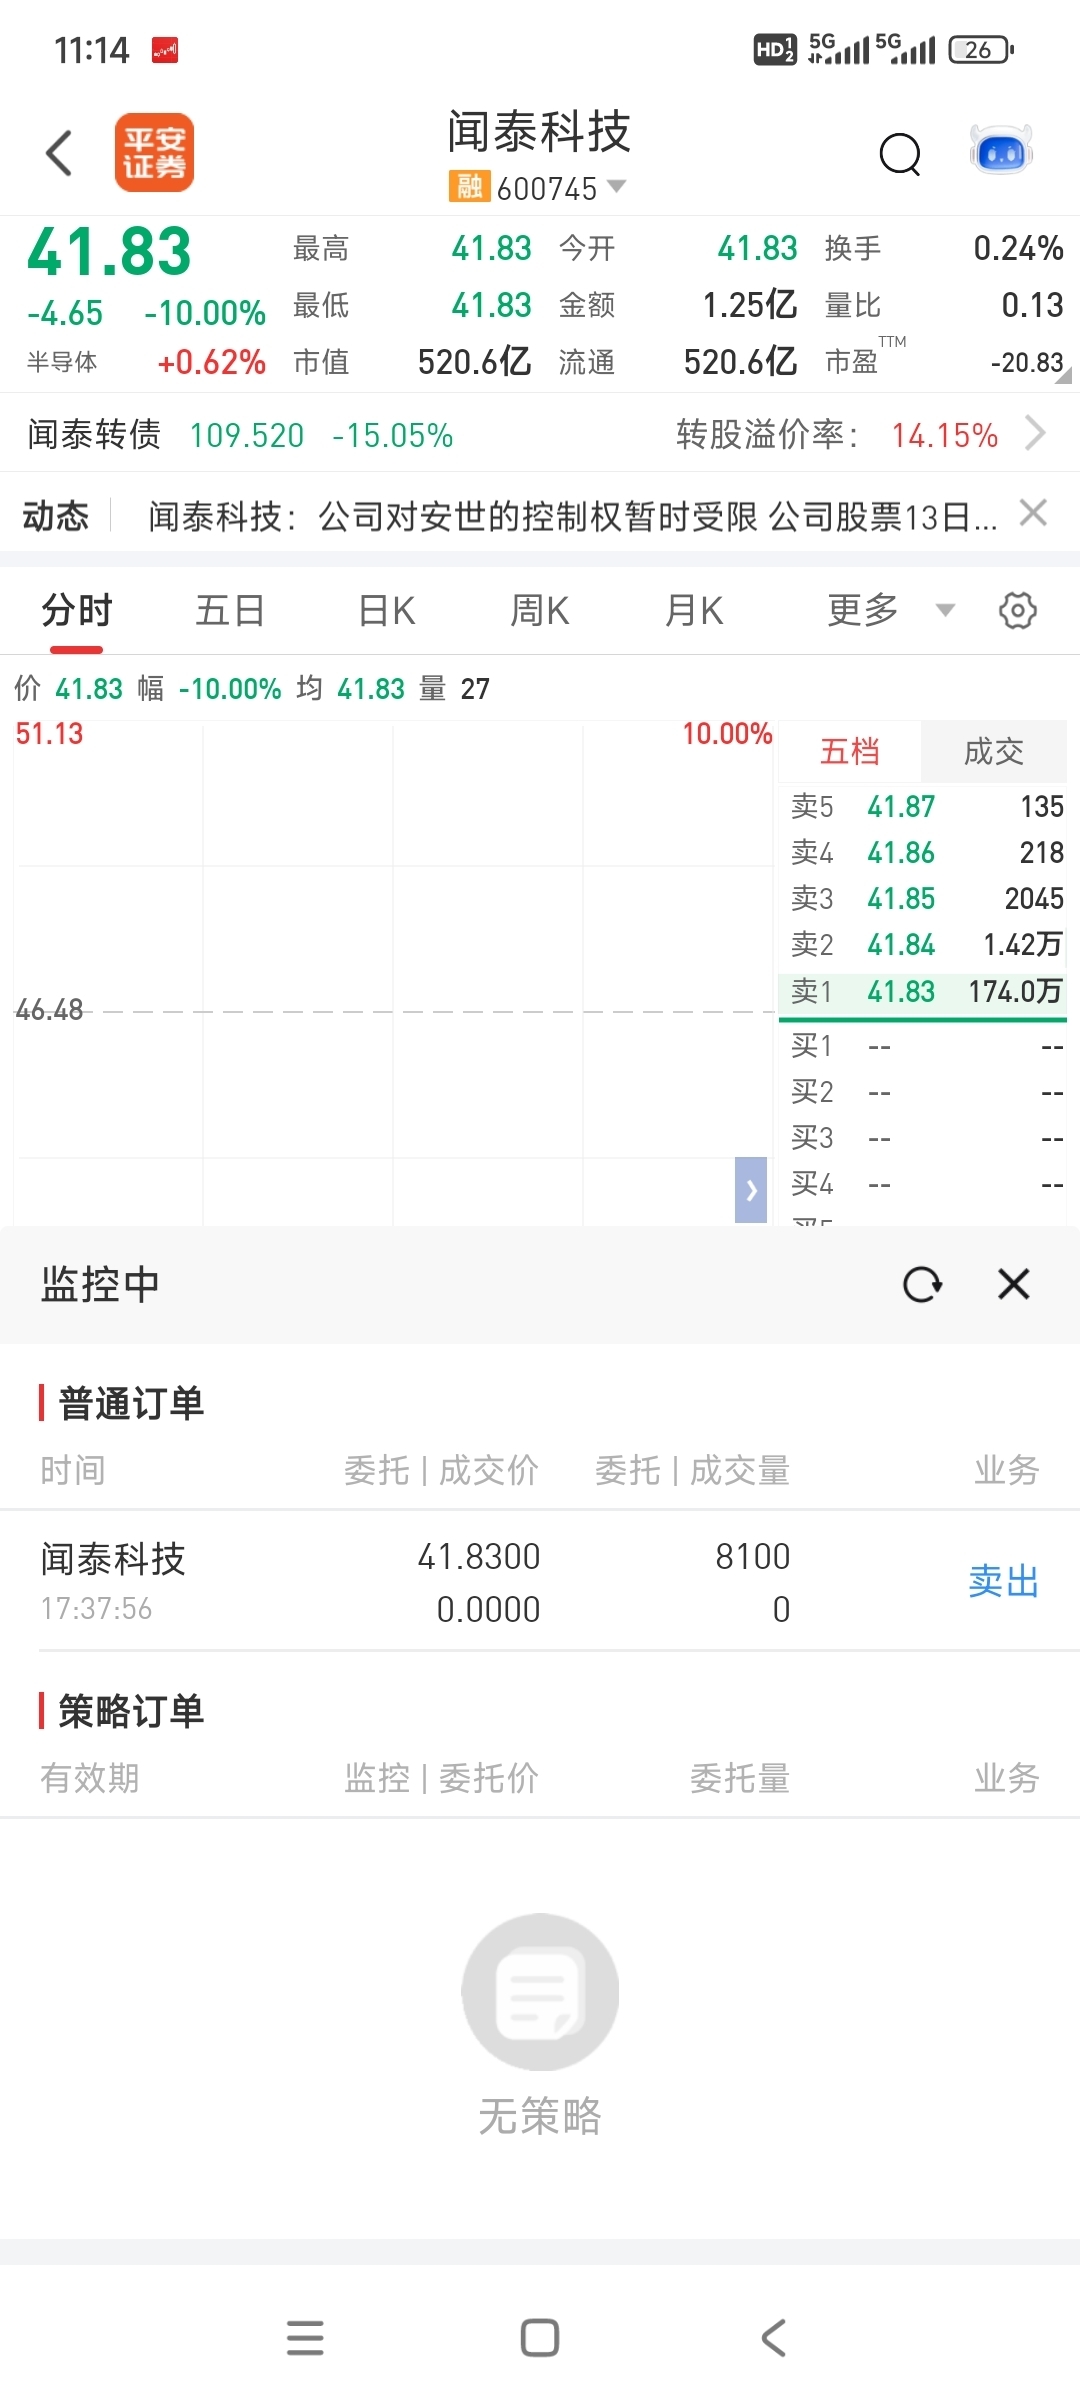Tap the 普通订单 section header
1080x2400 pixels.
131,1403
